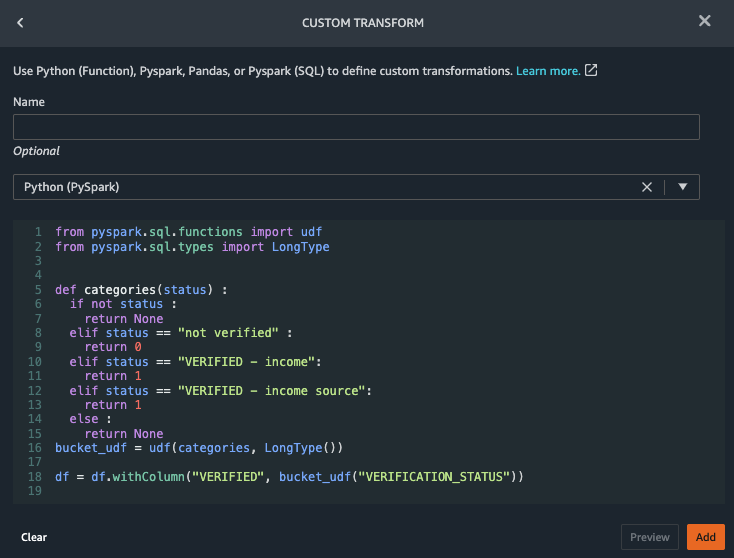Open the external link icon beside Learn more

click(591, 71)
